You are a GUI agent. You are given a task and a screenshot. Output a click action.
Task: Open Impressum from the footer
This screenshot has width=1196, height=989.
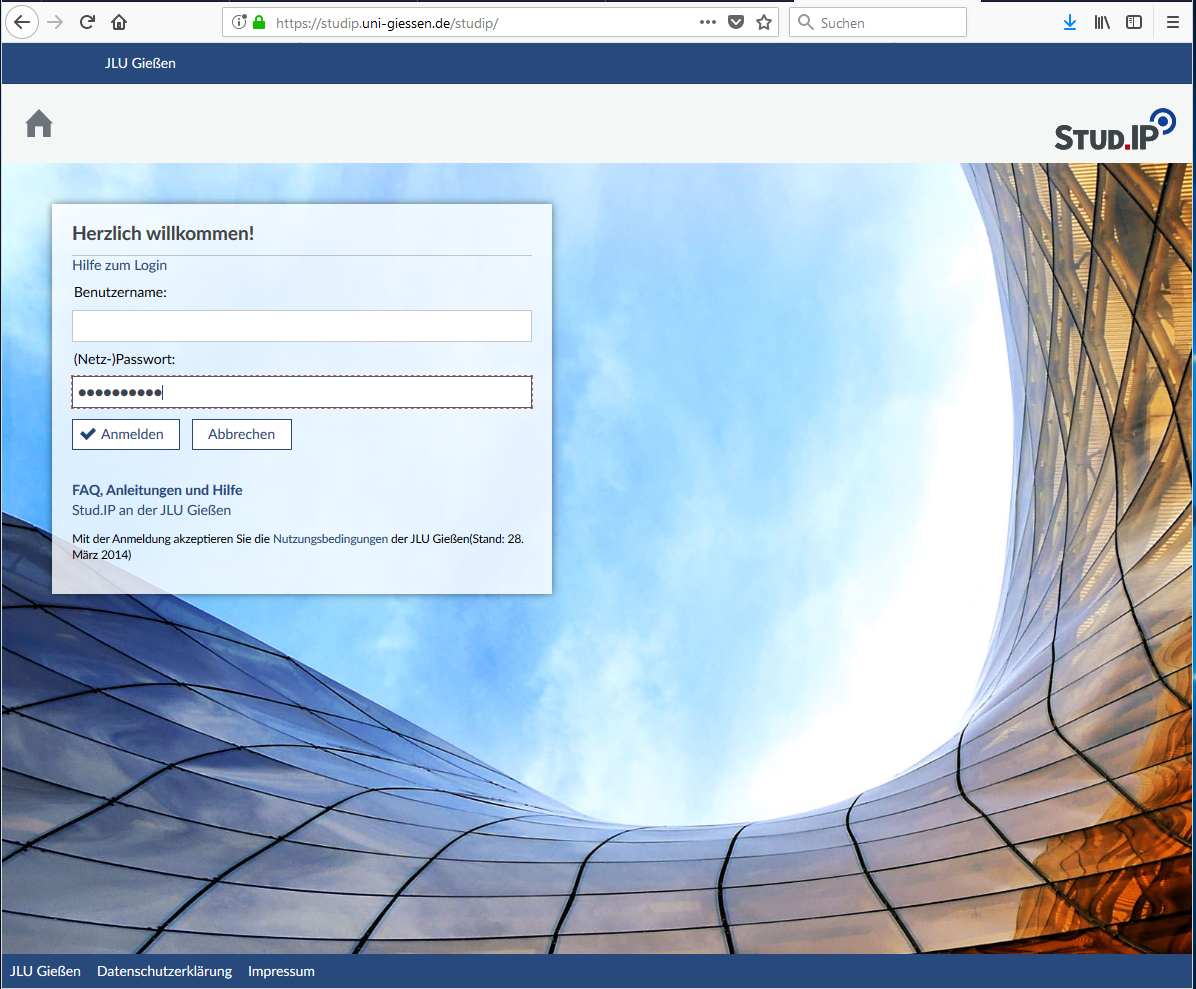coord(281,971)
